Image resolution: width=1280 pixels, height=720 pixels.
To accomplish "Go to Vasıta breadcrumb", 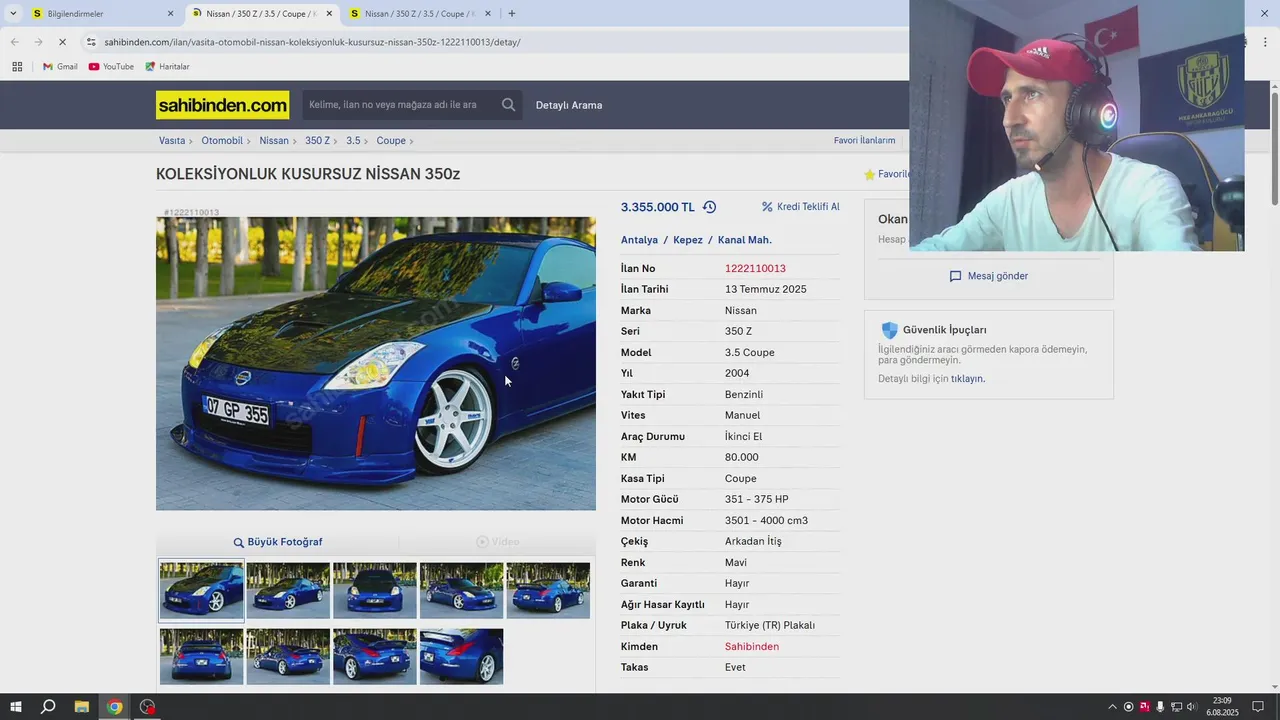I will pyautogui.click(x=172, y=141).
